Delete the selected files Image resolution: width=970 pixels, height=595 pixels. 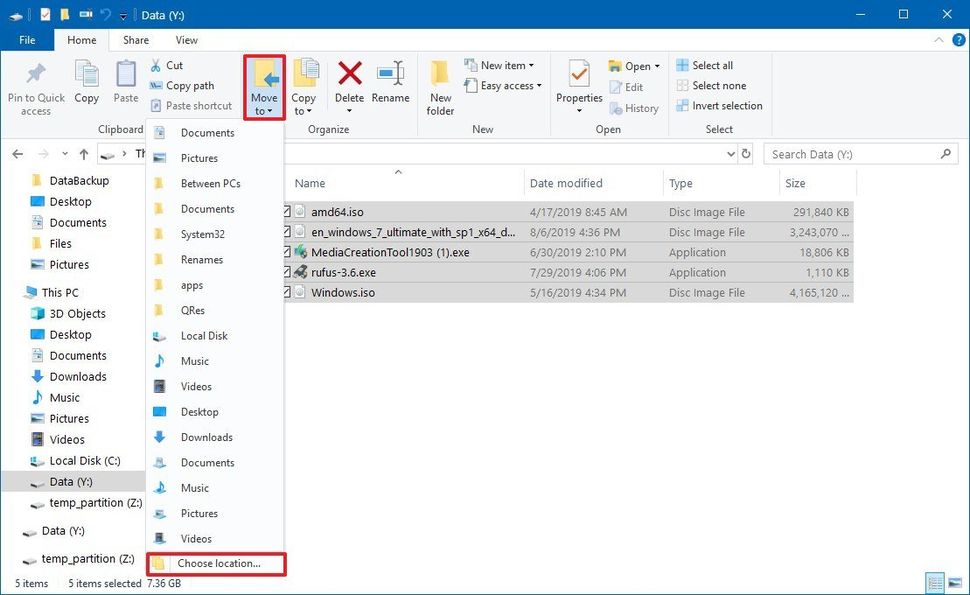pos(348,85)
